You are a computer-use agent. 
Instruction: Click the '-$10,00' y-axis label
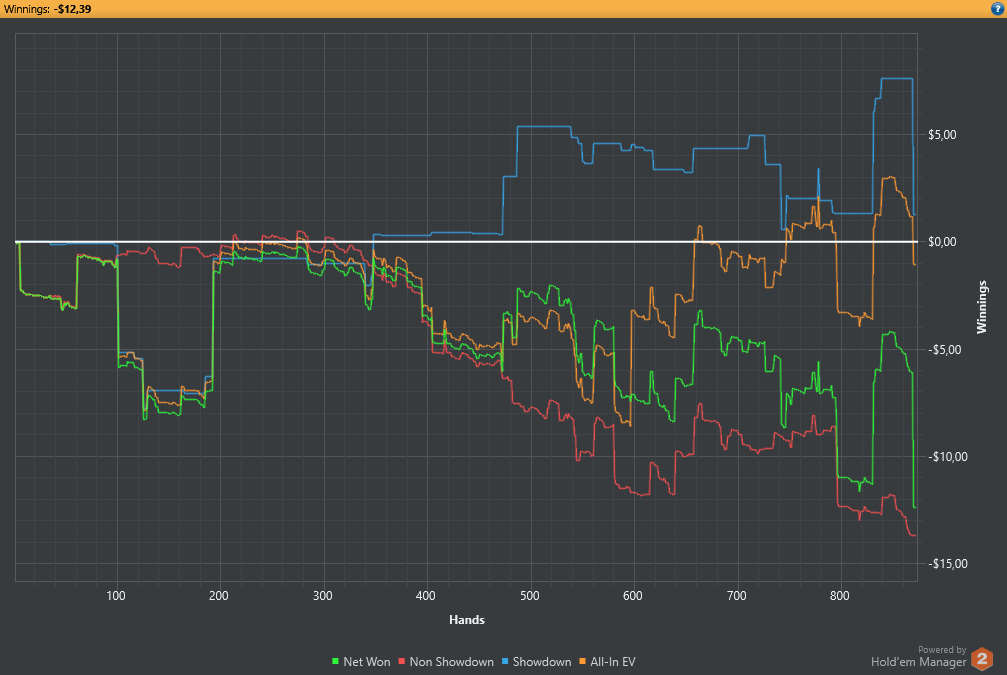(947, 457)
